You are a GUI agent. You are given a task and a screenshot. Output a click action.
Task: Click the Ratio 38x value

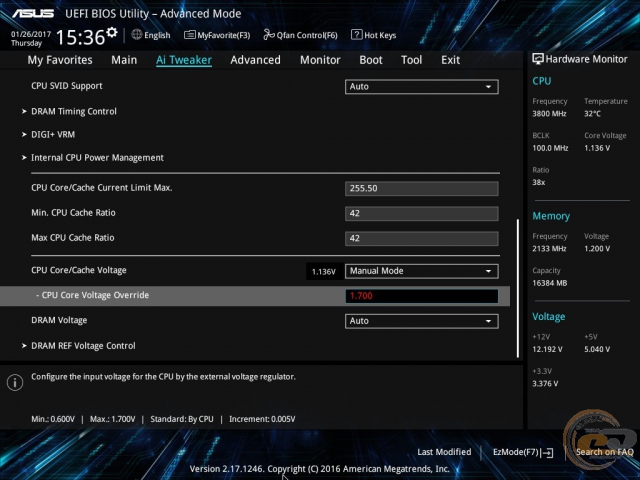539,182
